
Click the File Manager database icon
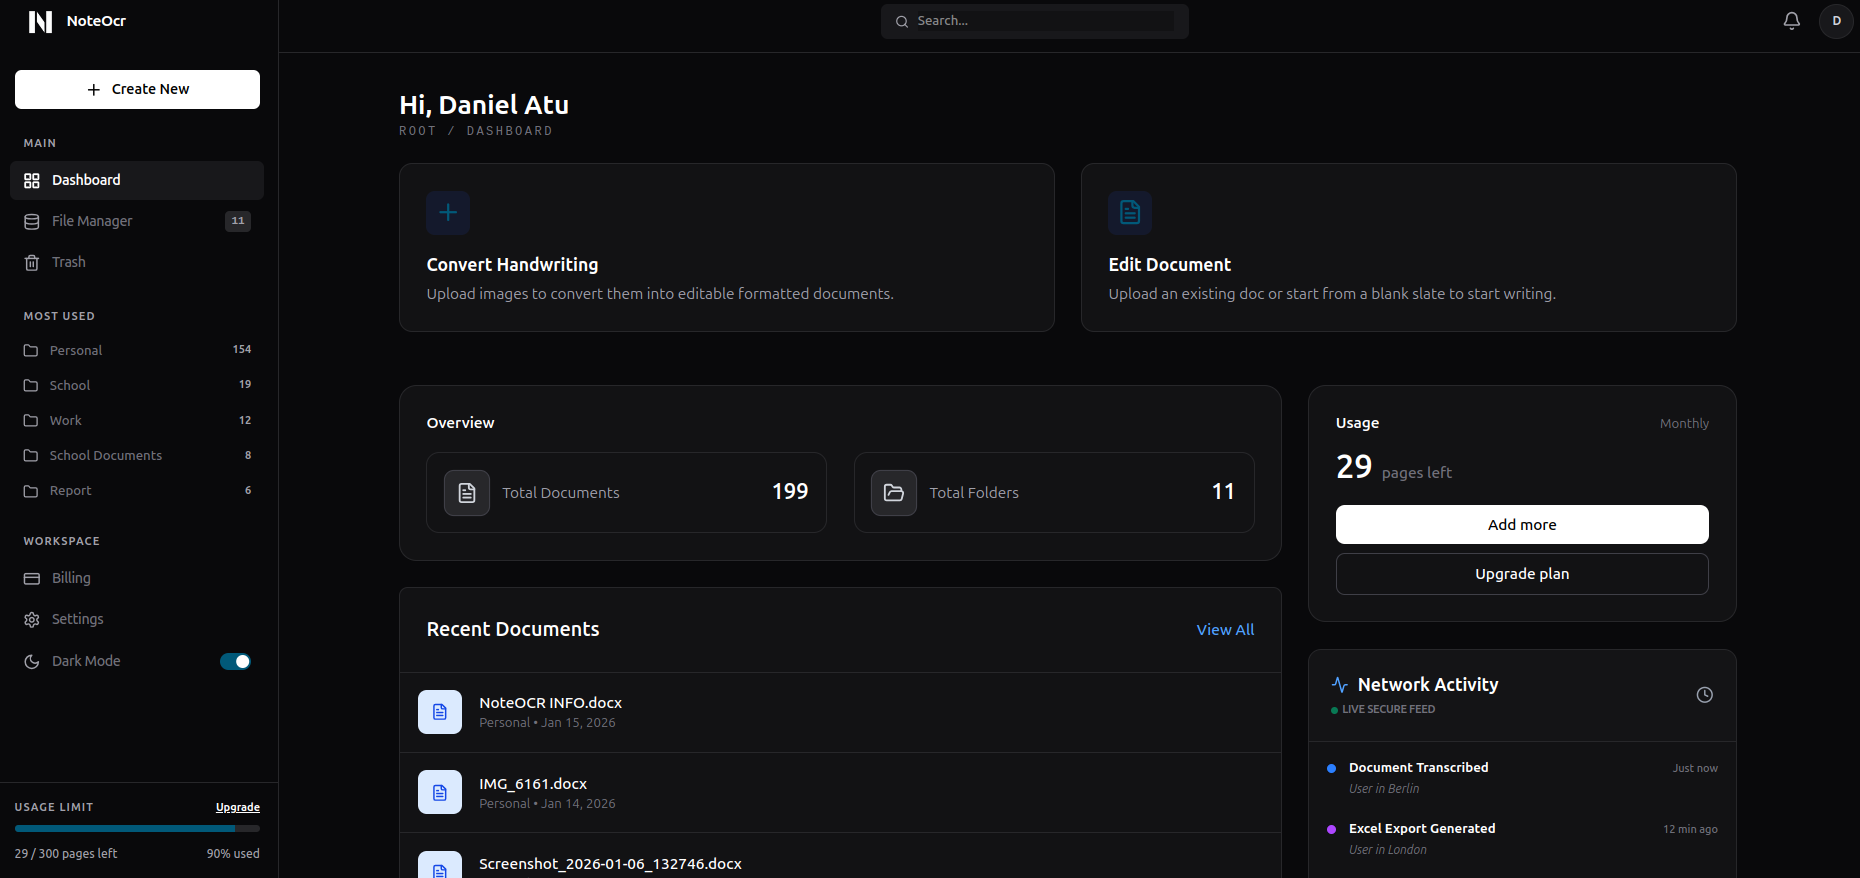pos(32,222)
